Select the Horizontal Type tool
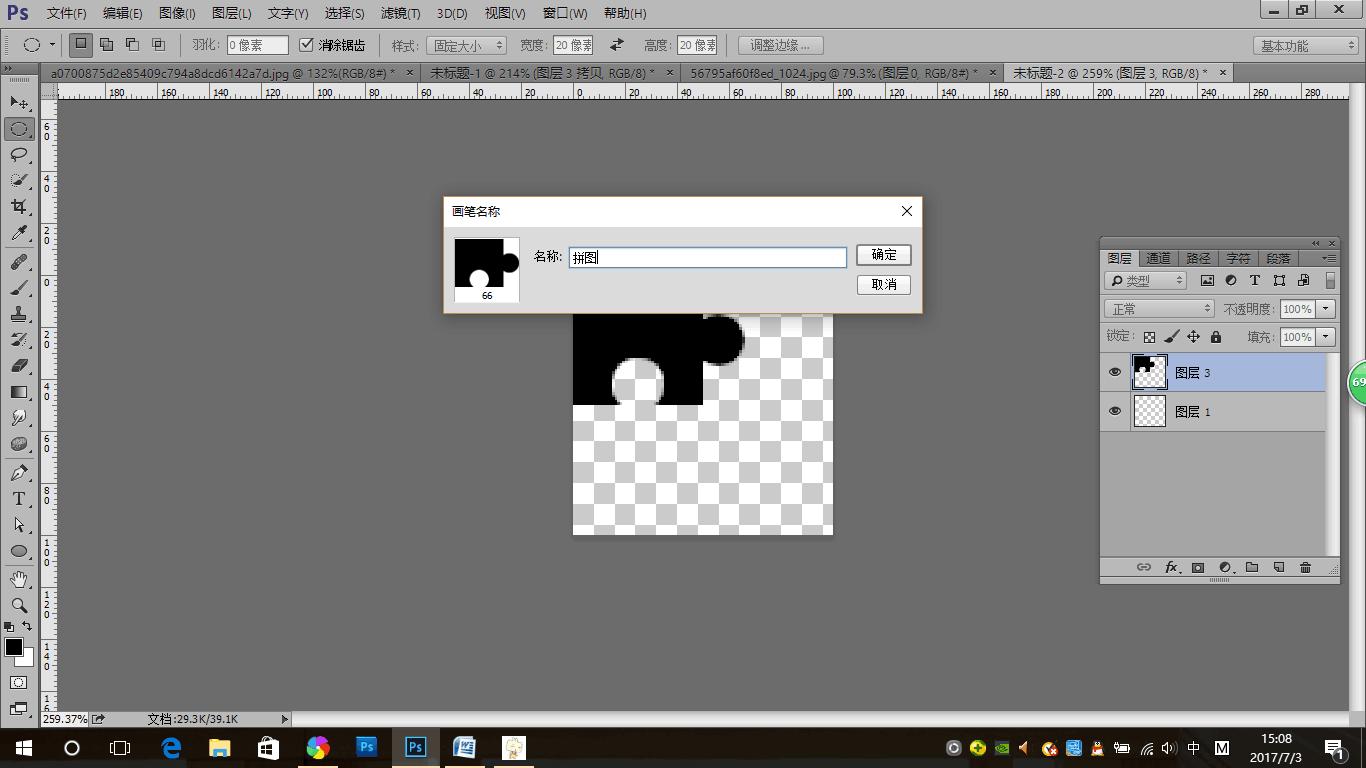1366x768 pixels. [19, 499]
